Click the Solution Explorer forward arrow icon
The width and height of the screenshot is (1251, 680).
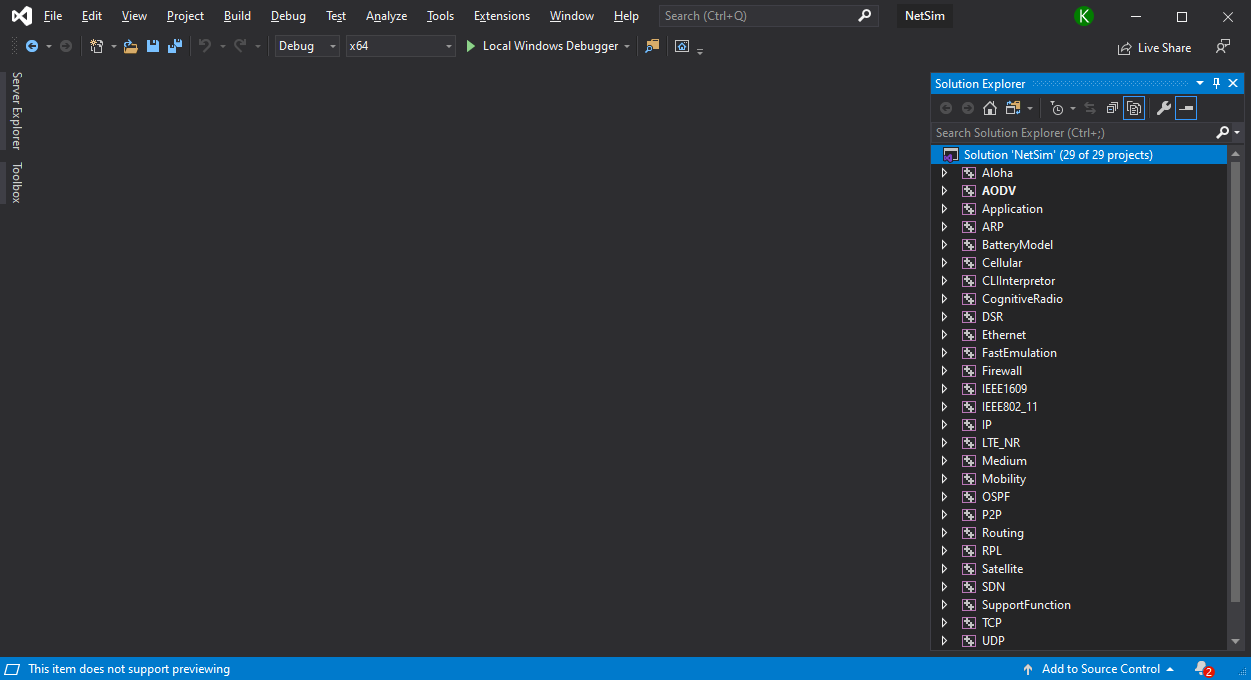click(968, 108)
